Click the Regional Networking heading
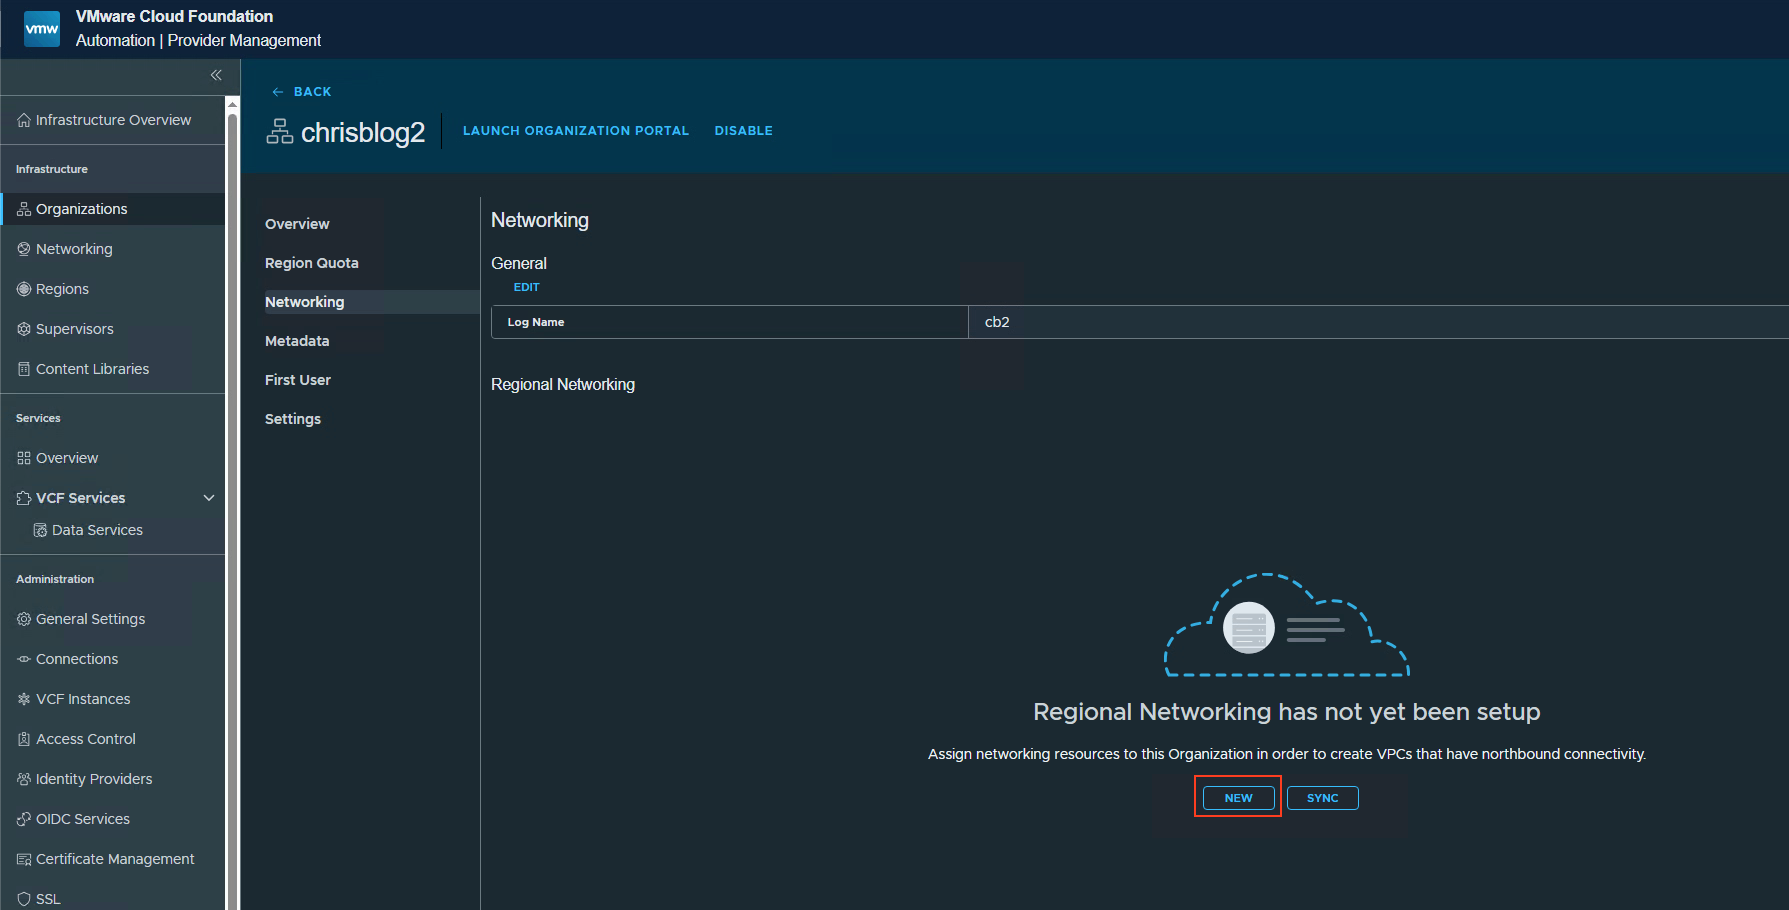This screenshot has width=1789, height=910. tap(563, 385)
